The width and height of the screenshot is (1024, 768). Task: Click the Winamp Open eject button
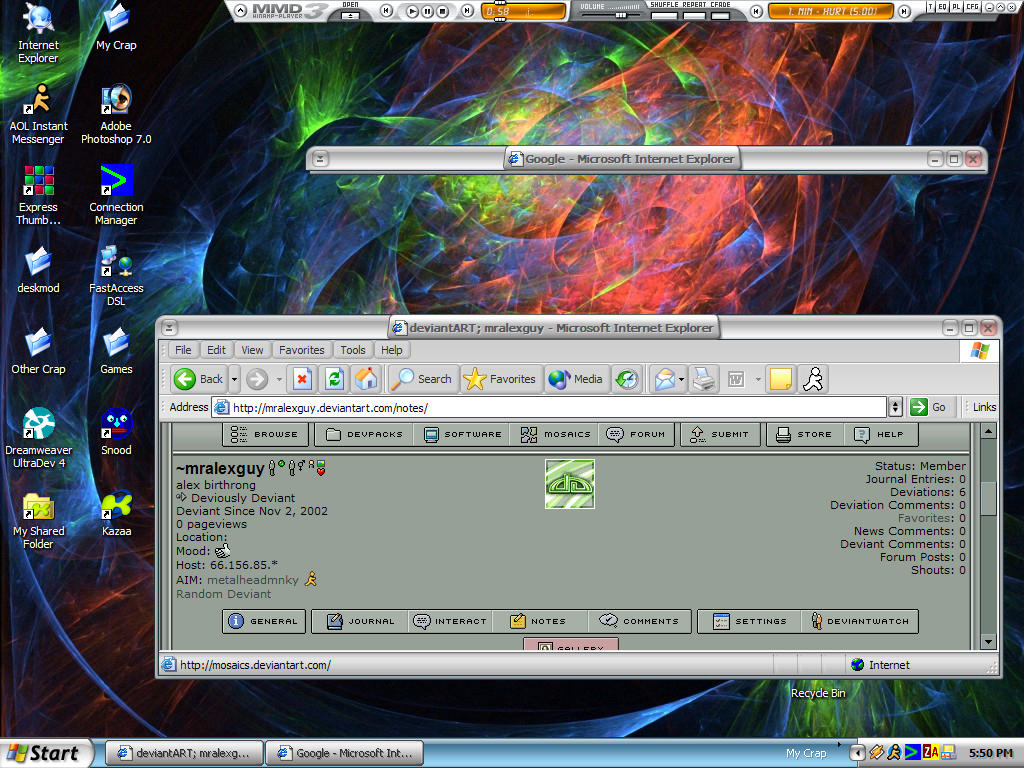click(x=351, y=14)
